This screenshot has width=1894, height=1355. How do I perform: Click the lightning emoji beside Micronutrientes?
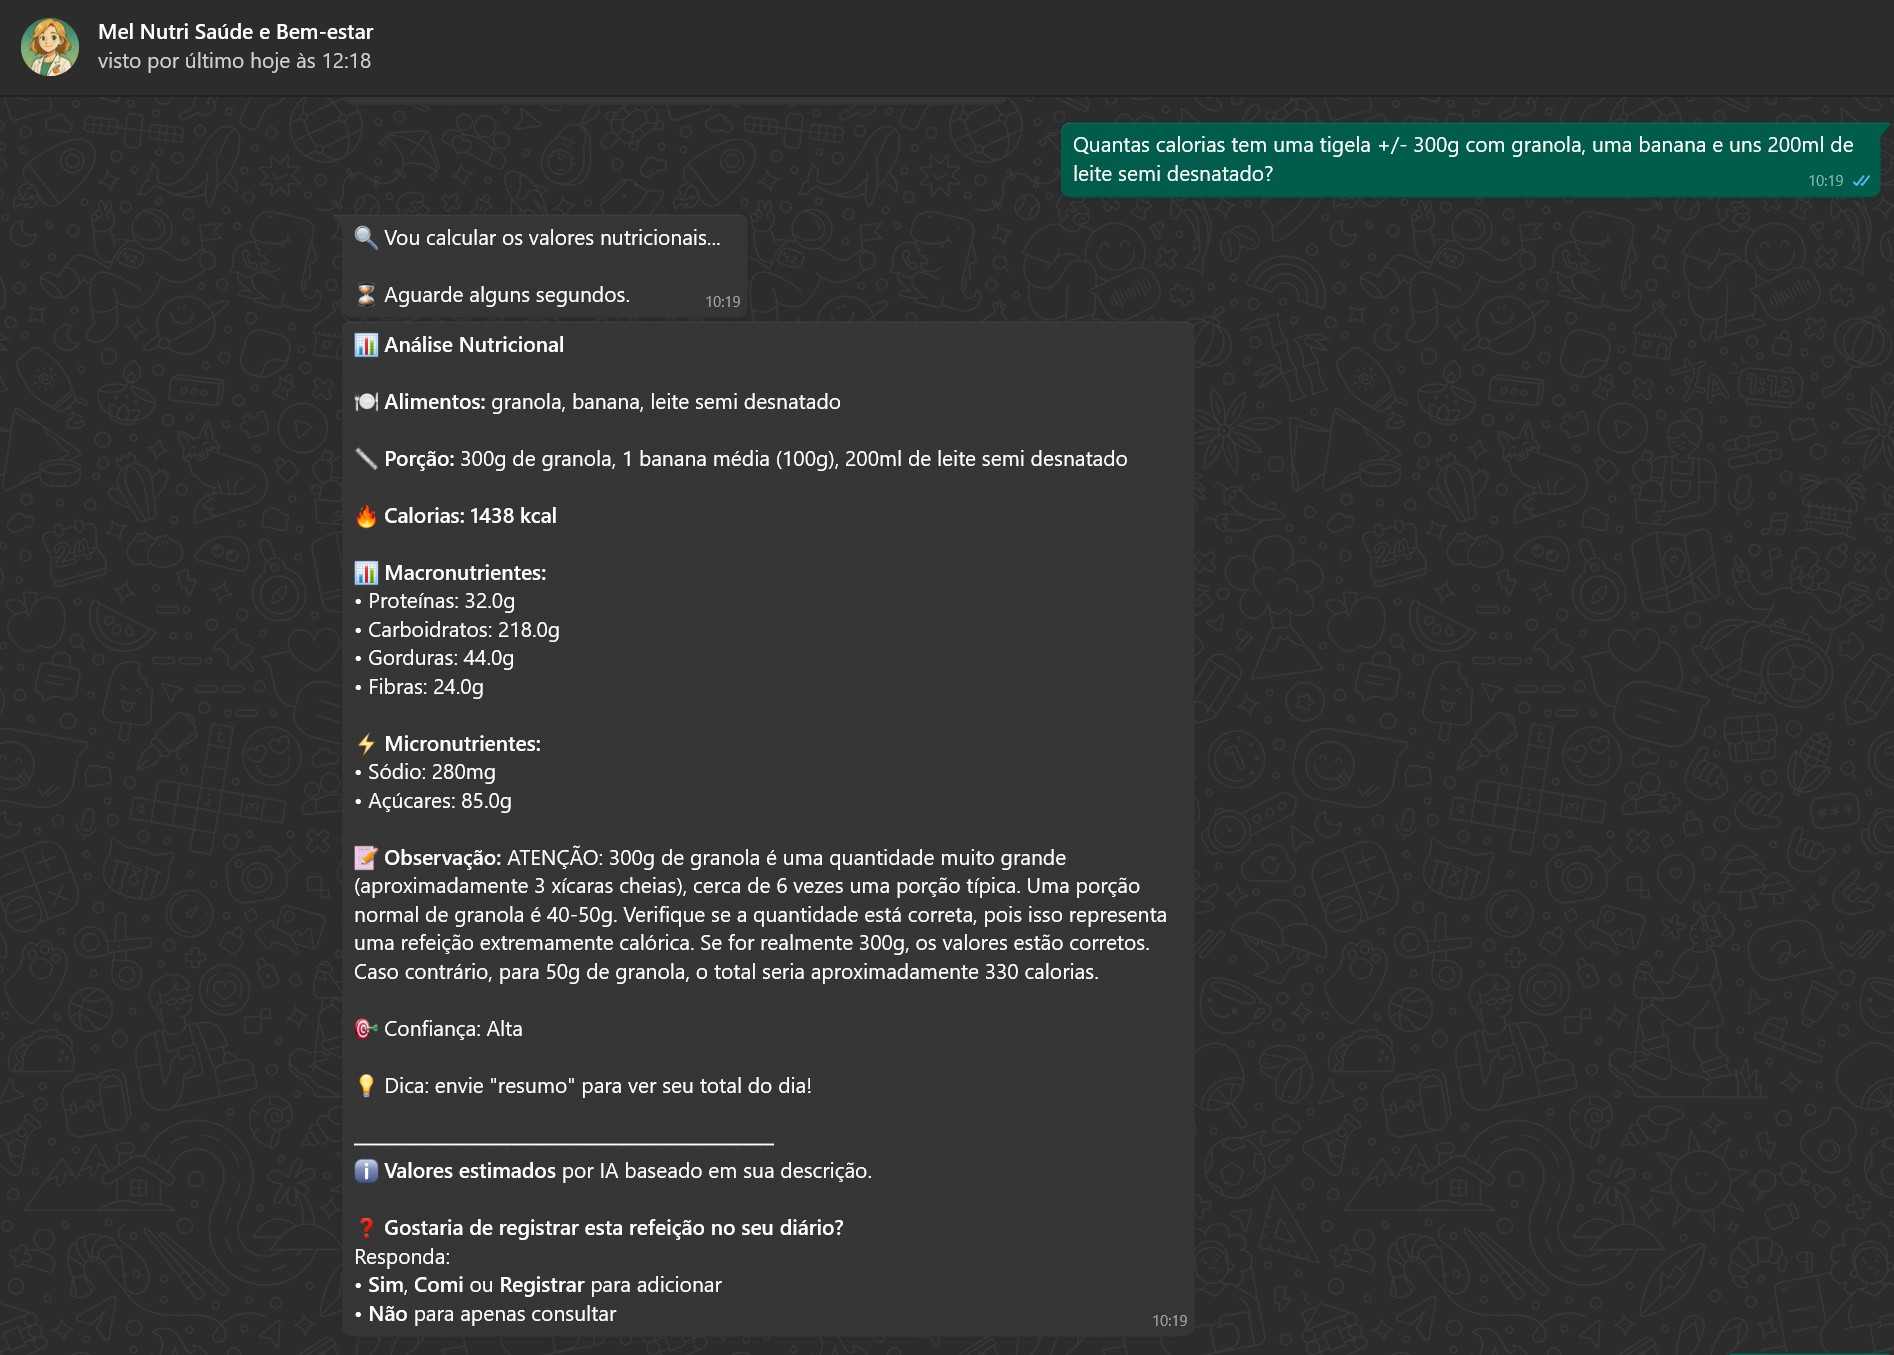point(366,744)
